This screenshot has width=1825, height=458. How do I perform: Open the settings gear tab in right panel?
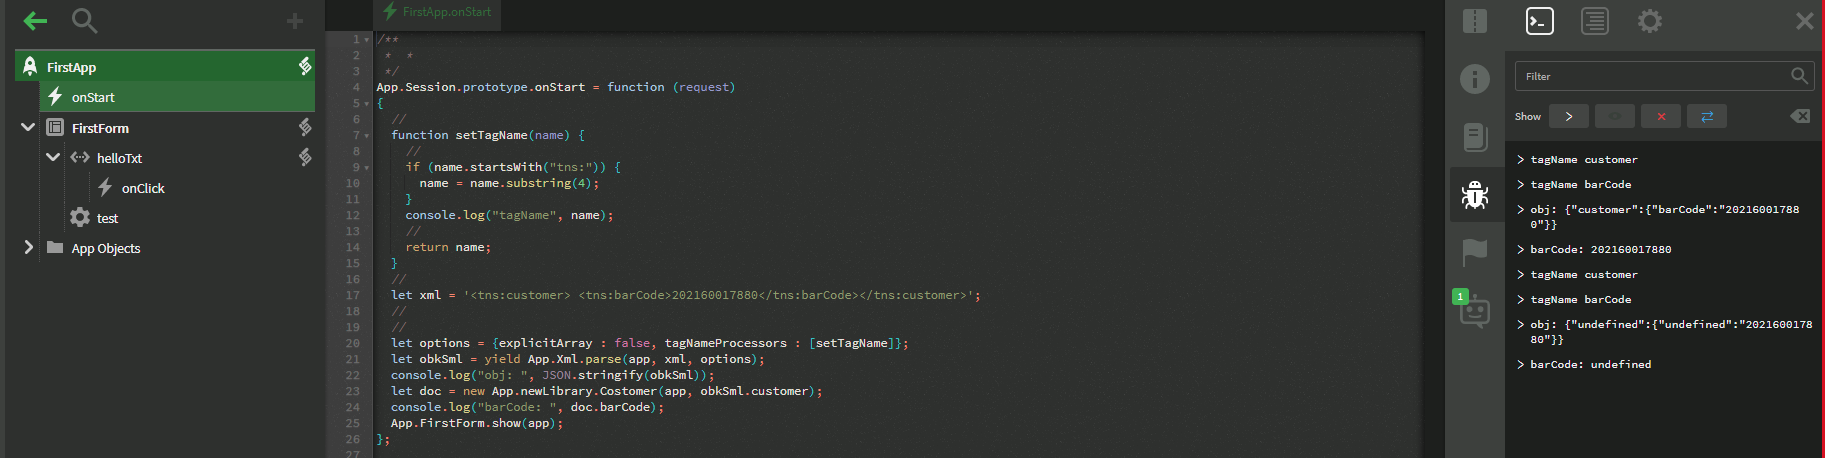point(1650,21)
